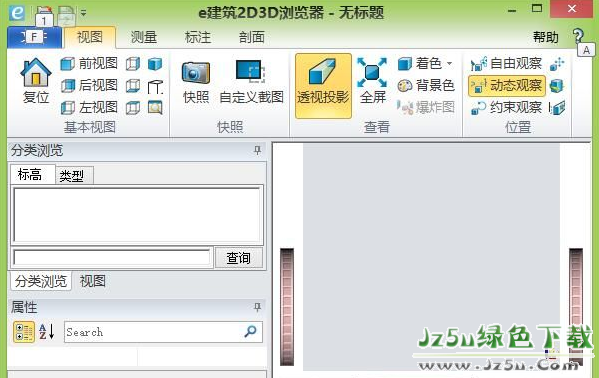Toggle 透视投影 perspective projection
This screenshot has width=599, height=378.
323,85
